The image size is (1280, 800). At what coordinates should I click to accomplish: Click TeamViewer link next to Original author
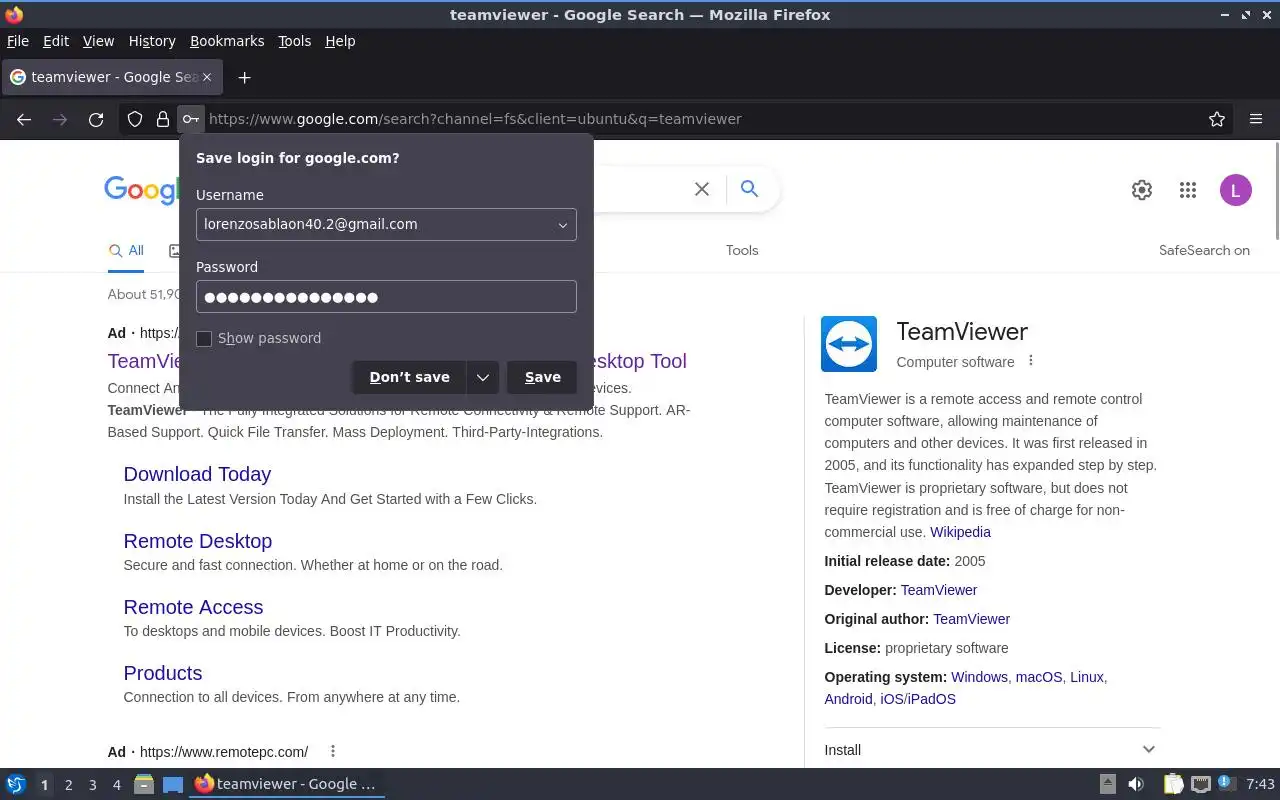click(972, 619)
